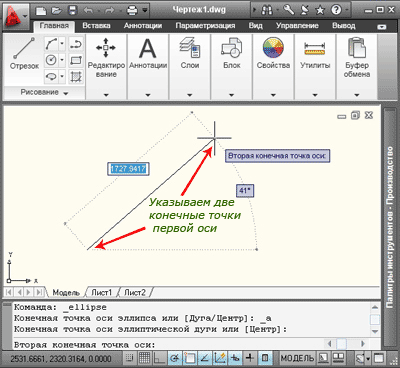Screen dimensions: 400x368
Task: Expand the circle tool dropdown arrow
Action: click(x=62, y=60)
